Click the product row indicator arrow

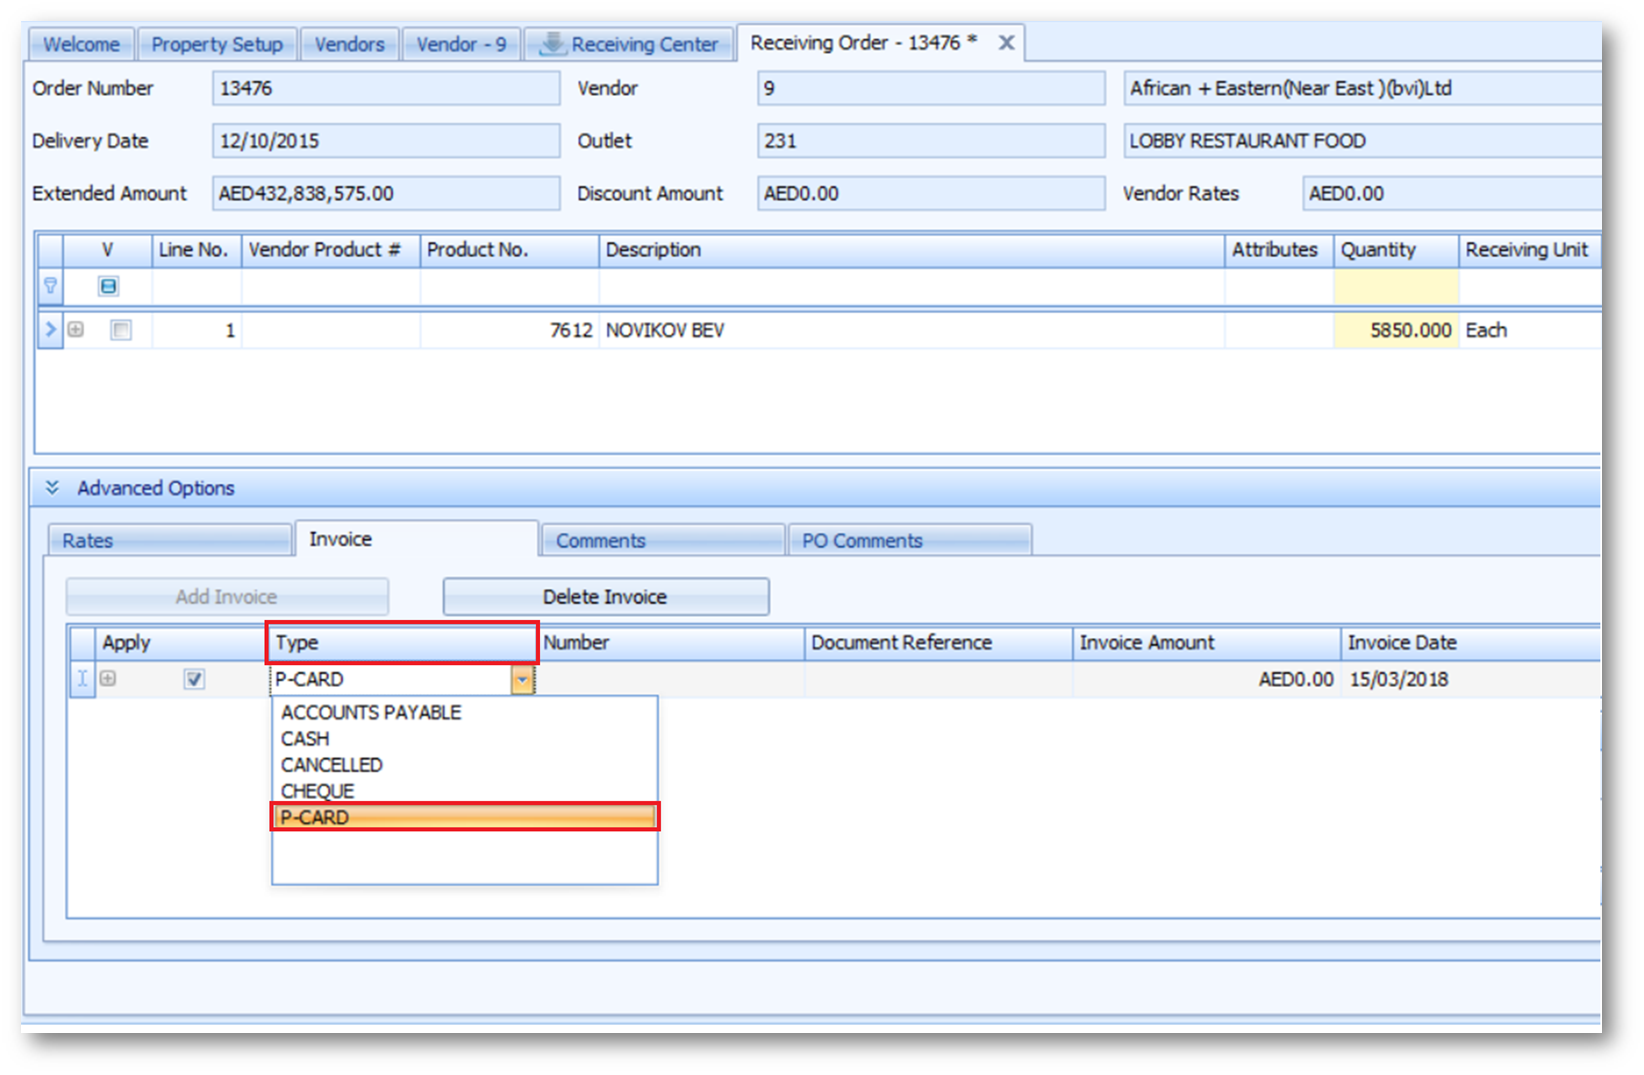click(x=50, y=329)
